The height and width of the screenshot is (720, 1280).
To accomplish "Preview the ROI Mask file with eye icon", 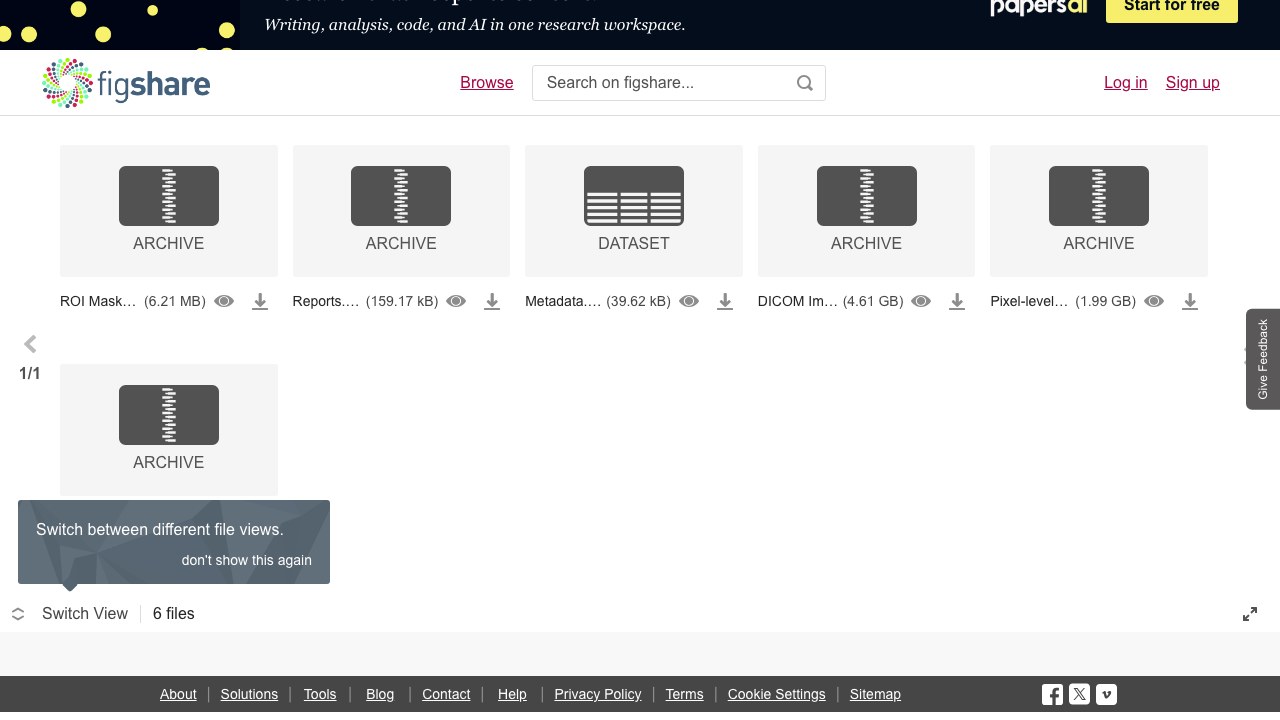I will tap(224, 301).
